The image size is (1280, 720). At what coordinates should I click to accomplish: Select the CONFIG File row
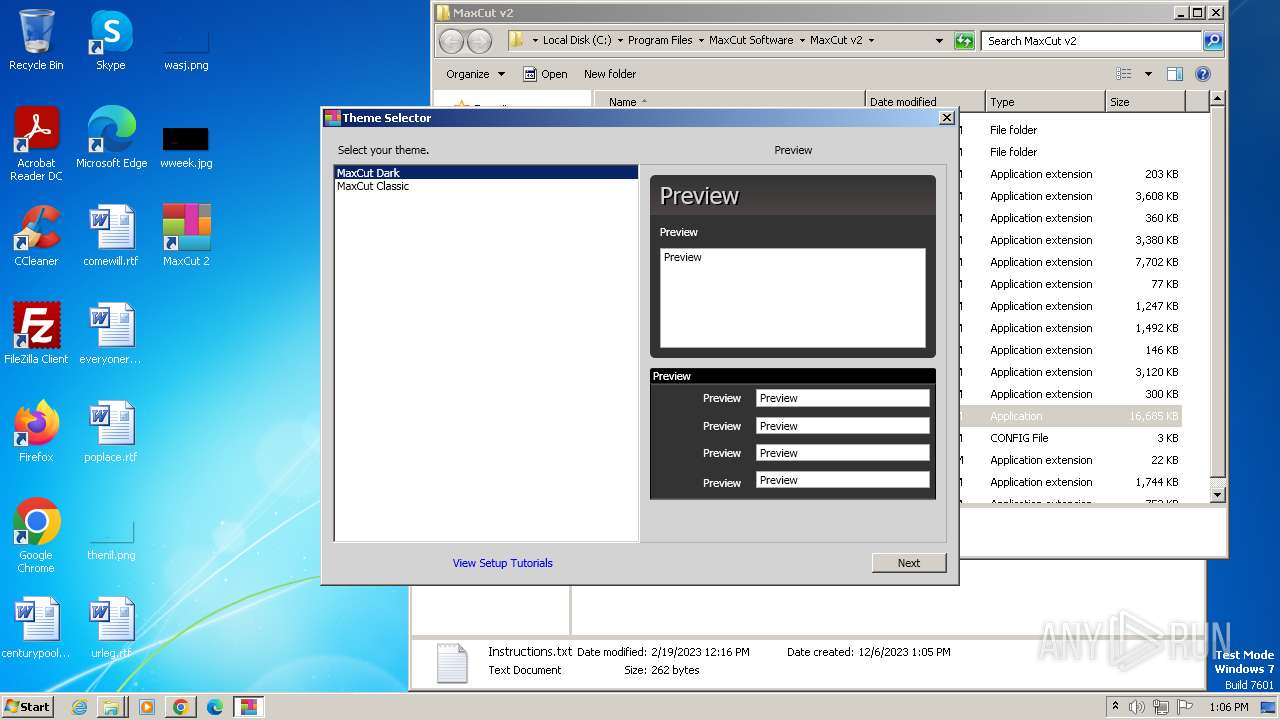[x=1071, y=438]
